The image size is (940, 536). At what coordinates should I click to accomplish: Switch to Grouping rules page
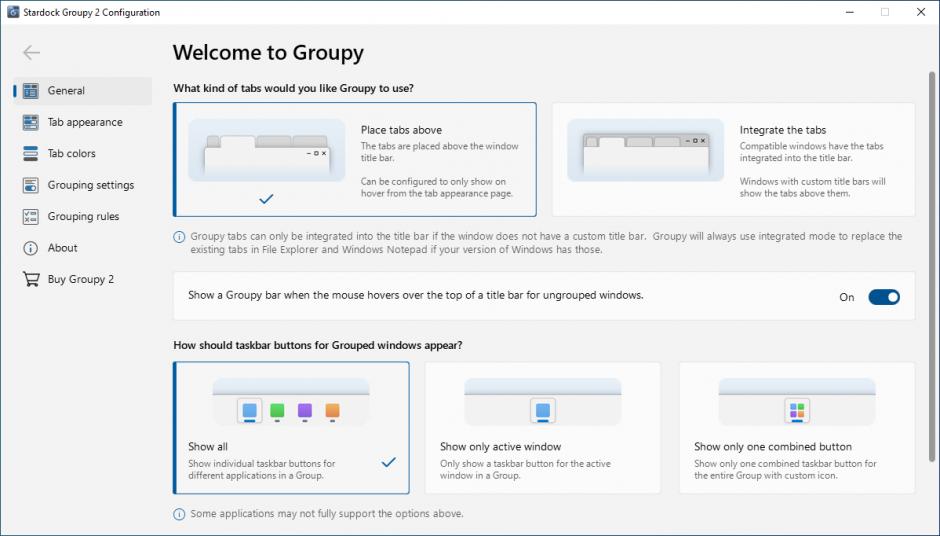(x=83, y=216)
